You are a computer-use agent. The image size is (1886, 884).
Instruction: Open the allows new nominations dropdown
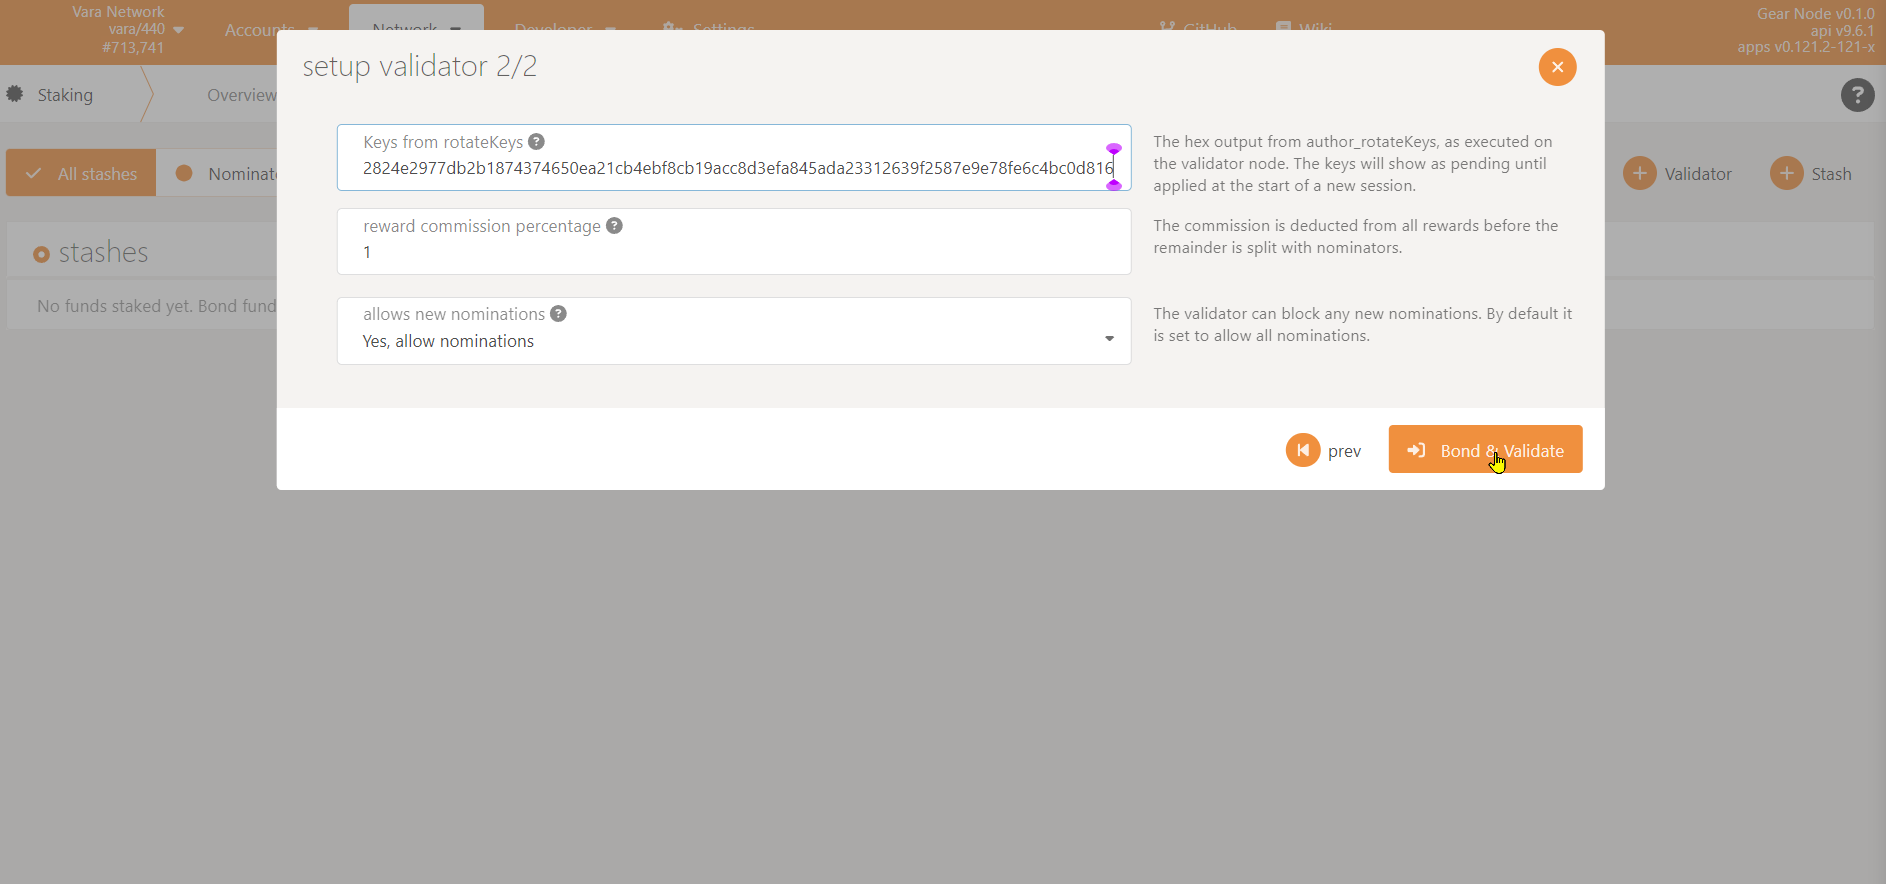[x=734, y=331]
